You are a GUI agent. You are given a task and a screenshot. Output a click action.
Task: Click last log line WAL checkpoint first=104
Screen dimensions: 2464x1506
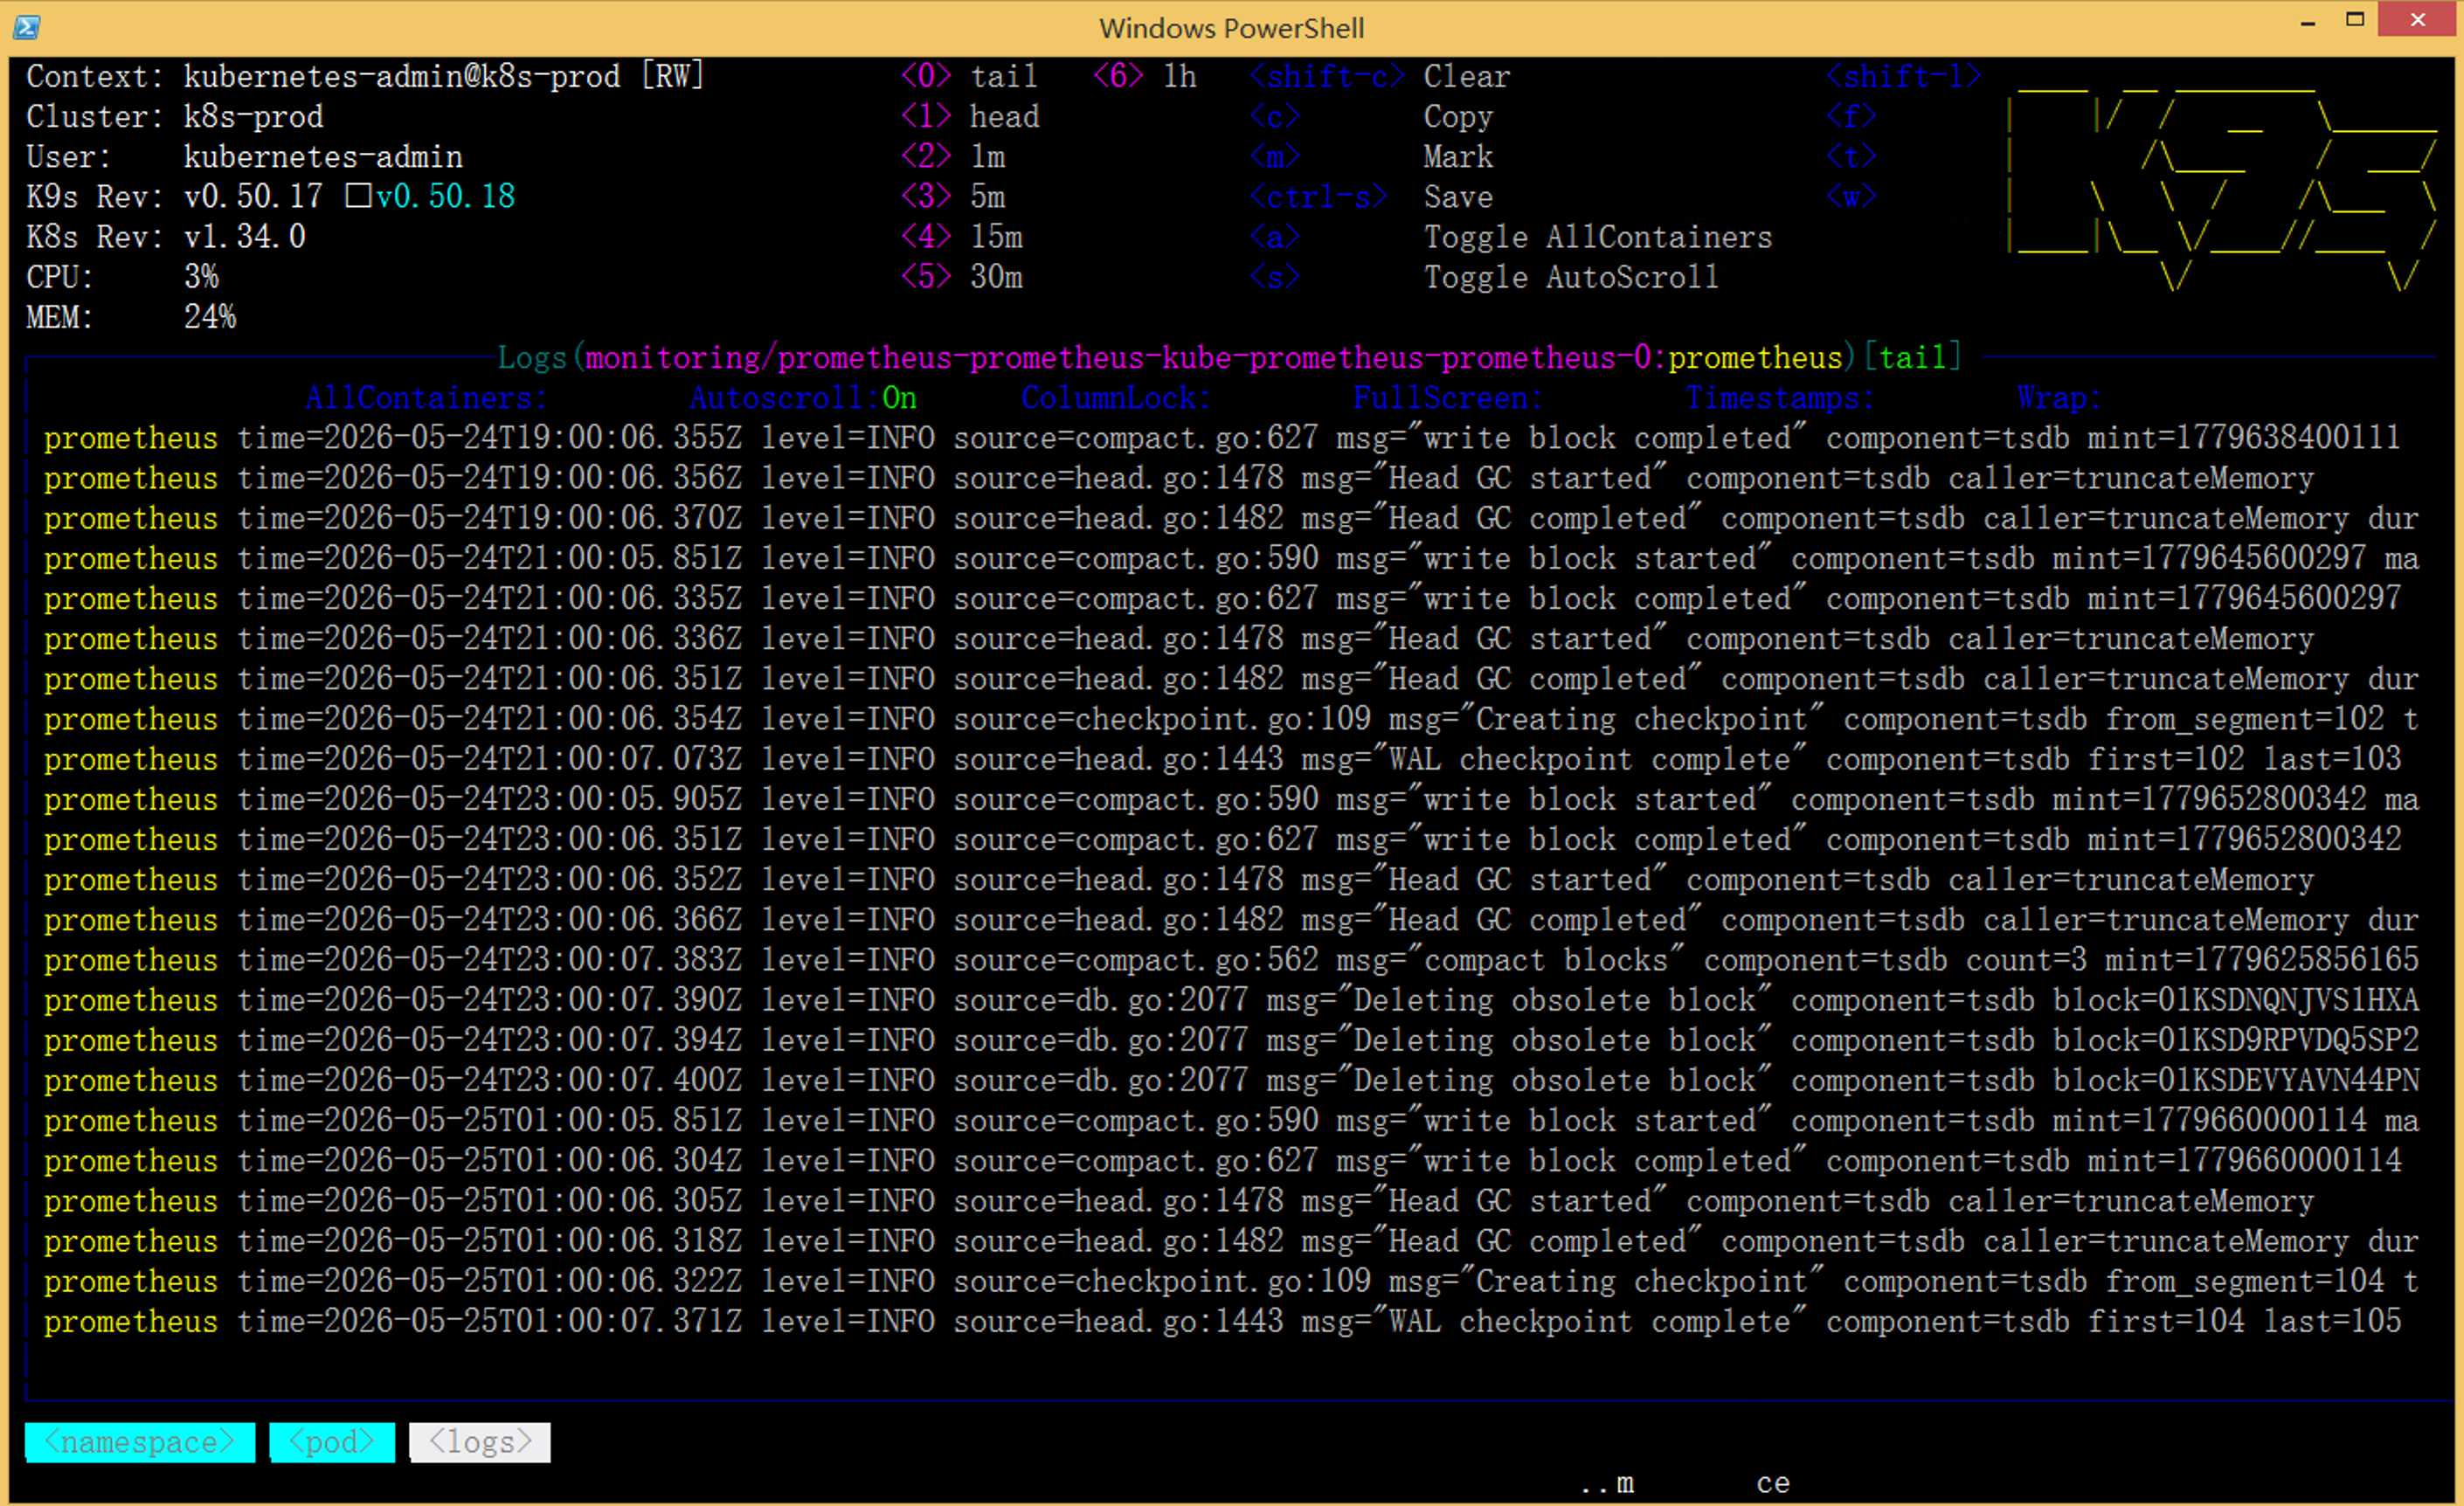tap(1222, 1321)
